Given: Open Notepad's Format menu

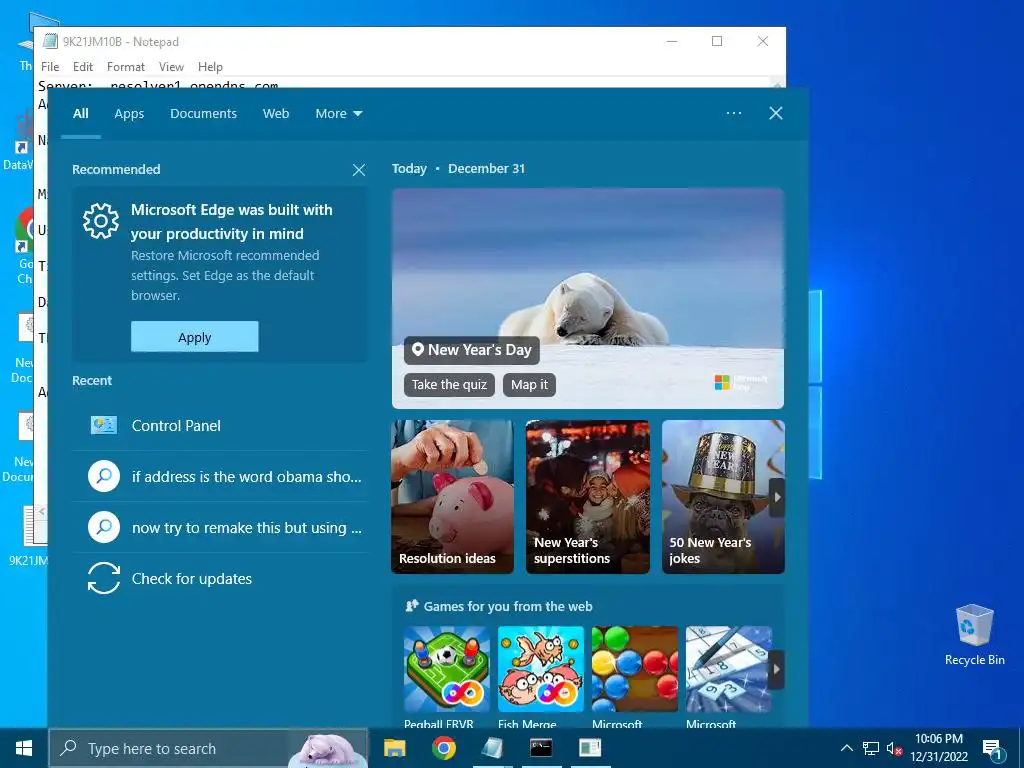Looking at the screenshot, I should coord(125,67).
